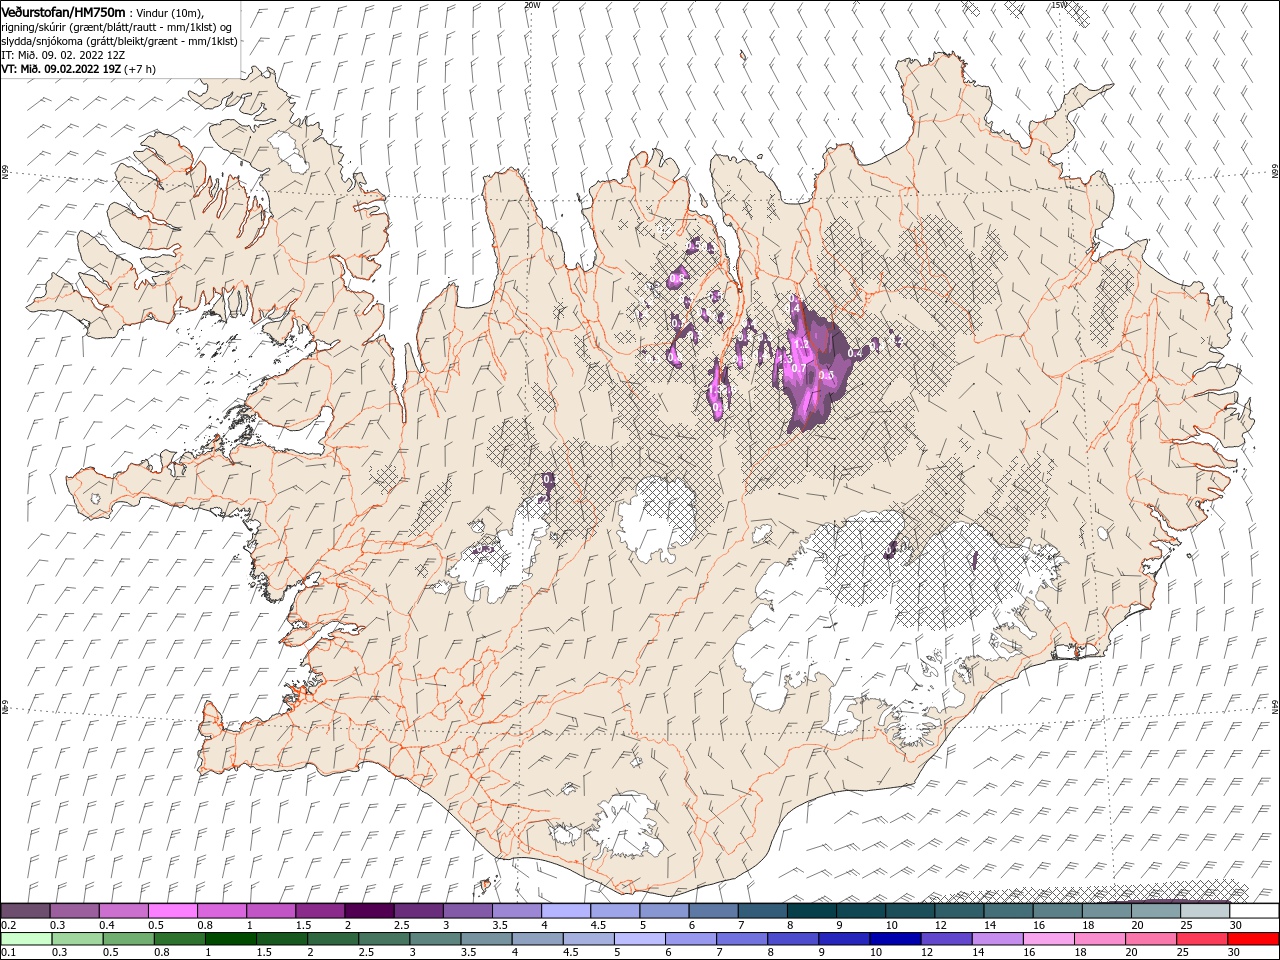Screen dimensions: 1280x960
Task: Pick lower scale swatch between 1.5 and 2
Action: [x=281, y=939]
